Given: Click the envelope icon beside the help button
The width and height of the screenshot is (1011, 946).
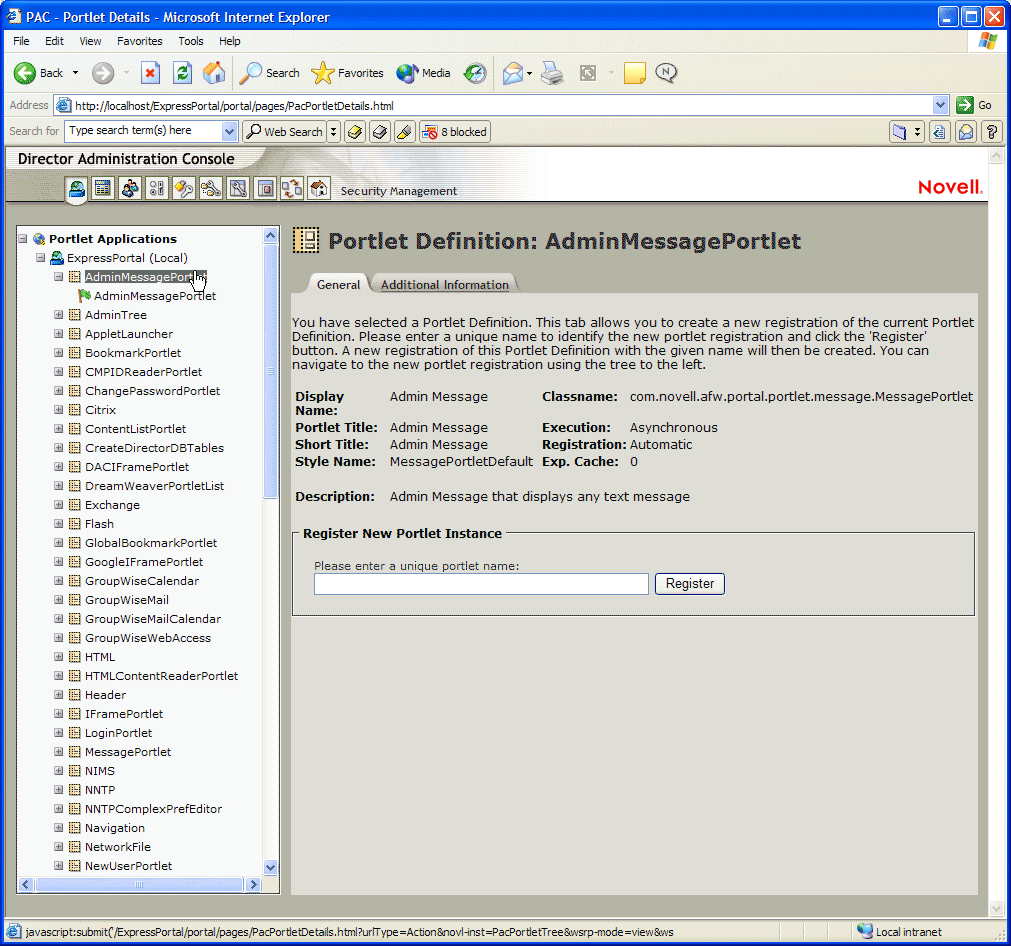Looking at the screenshot, I should [x=966, y=132].
